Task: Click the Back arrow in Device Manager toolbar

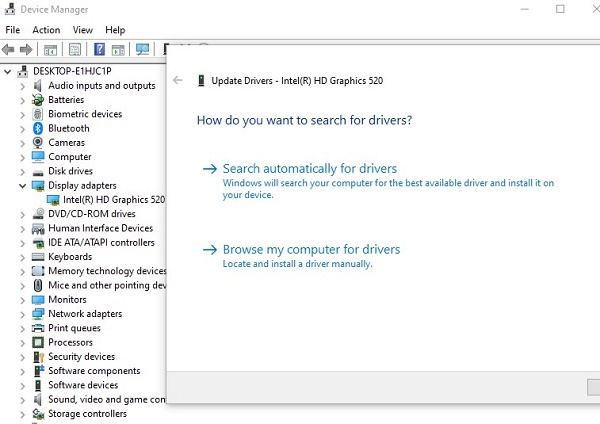Action: 9,49
